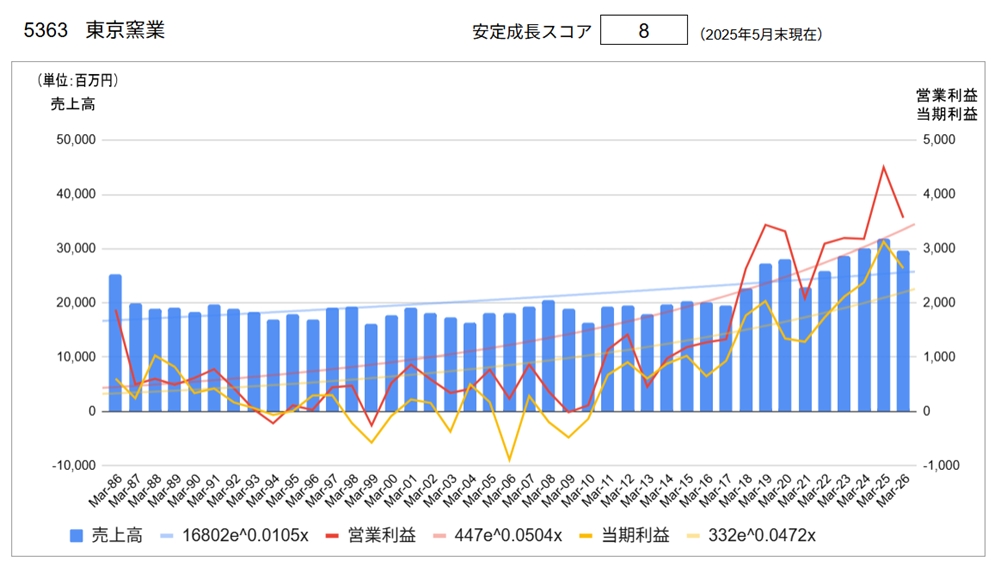
Task: Click the title 5363 東京窯業
Action: 94,30
